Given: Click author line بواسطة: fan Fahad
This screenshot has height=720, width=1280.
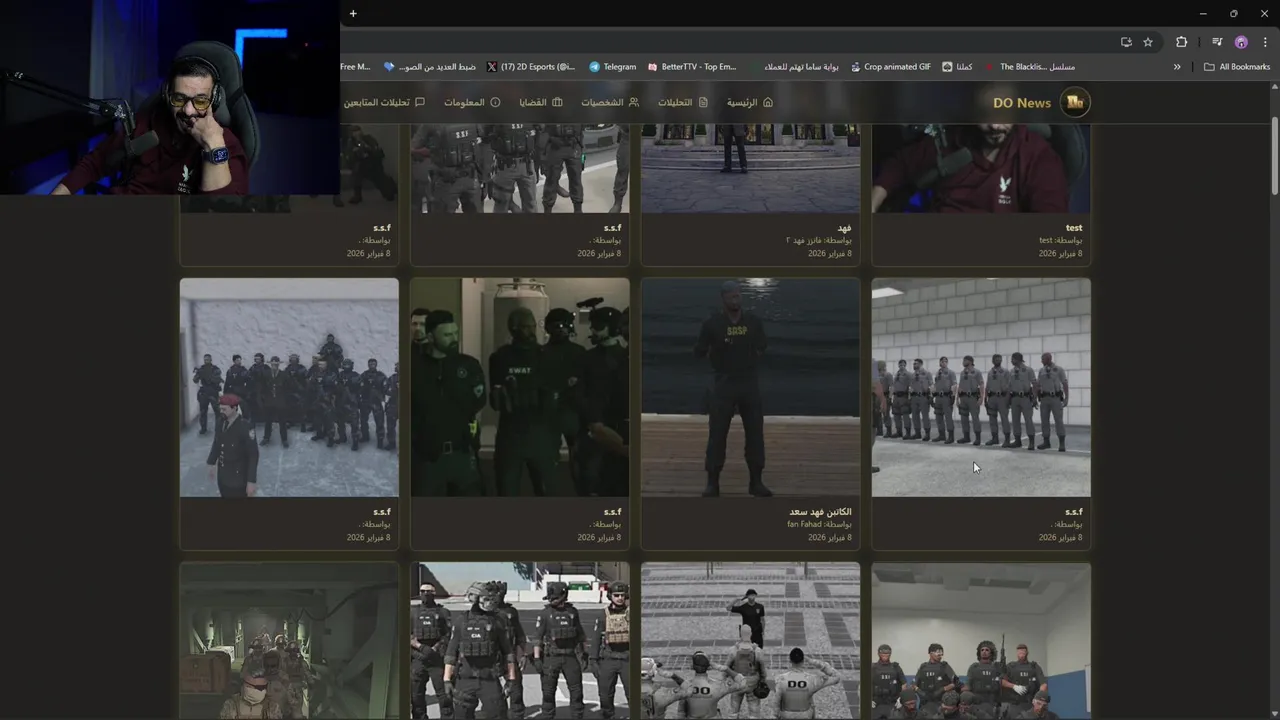Looking at the screenshot, I should (x=820, y=524).
